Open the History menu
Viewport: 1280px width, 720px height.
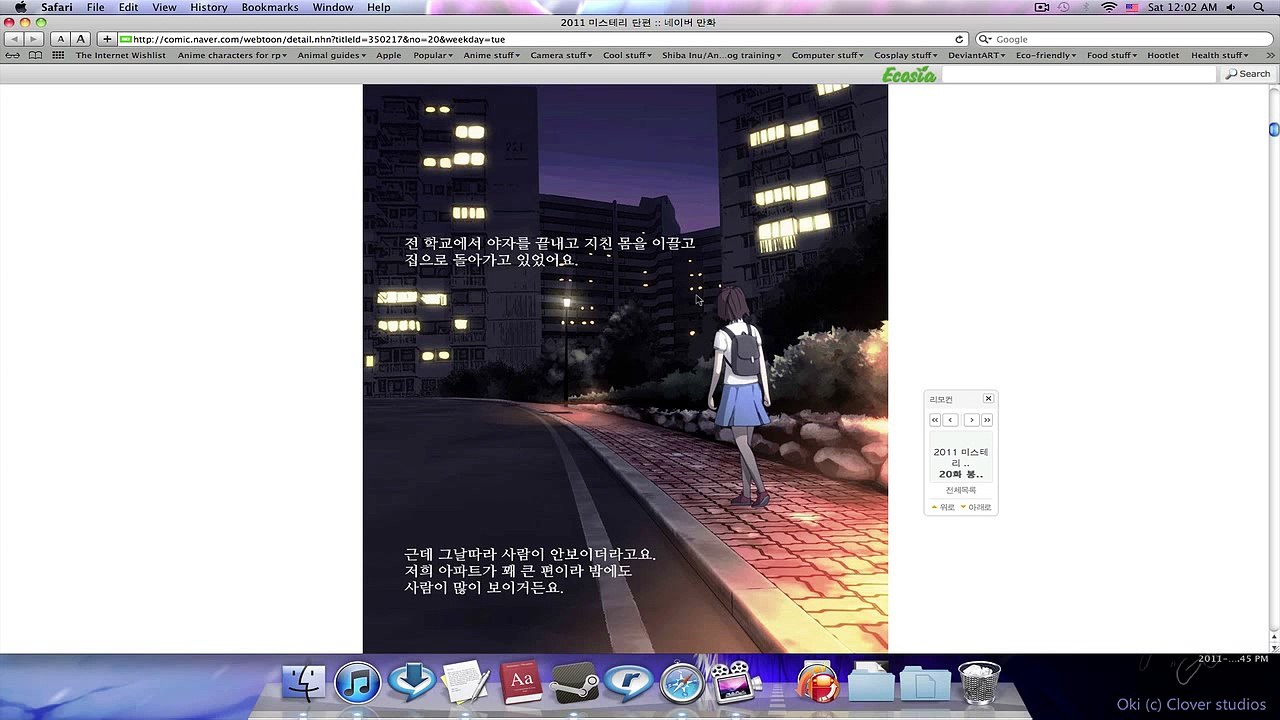(x=209, y=7)
